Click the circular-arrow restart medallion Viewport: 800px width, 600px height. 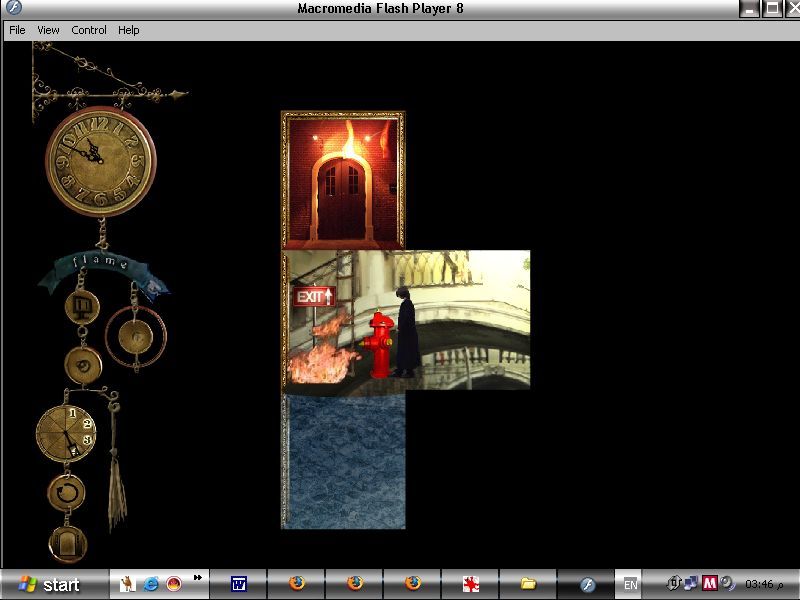[x=66, y=493]
